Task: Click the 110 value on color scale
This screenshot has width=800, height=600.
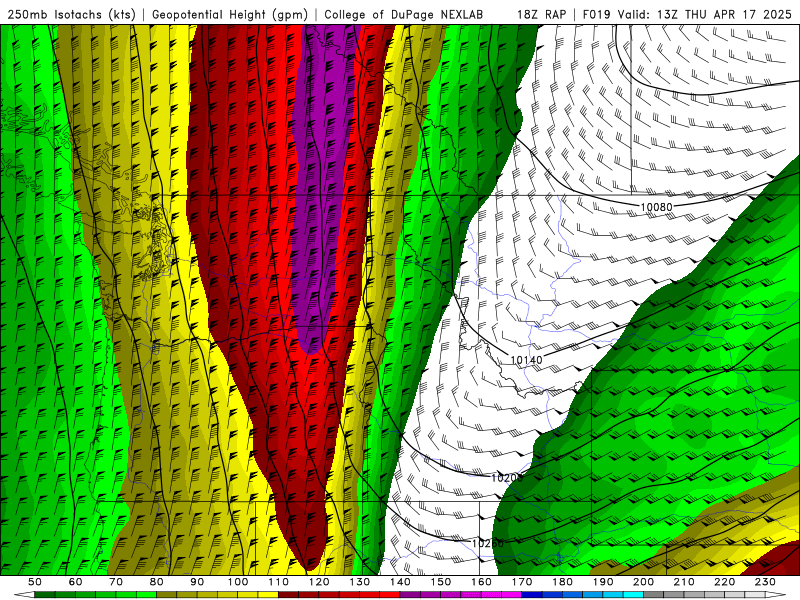Action: pyautogui.click(x=278, y=582)
